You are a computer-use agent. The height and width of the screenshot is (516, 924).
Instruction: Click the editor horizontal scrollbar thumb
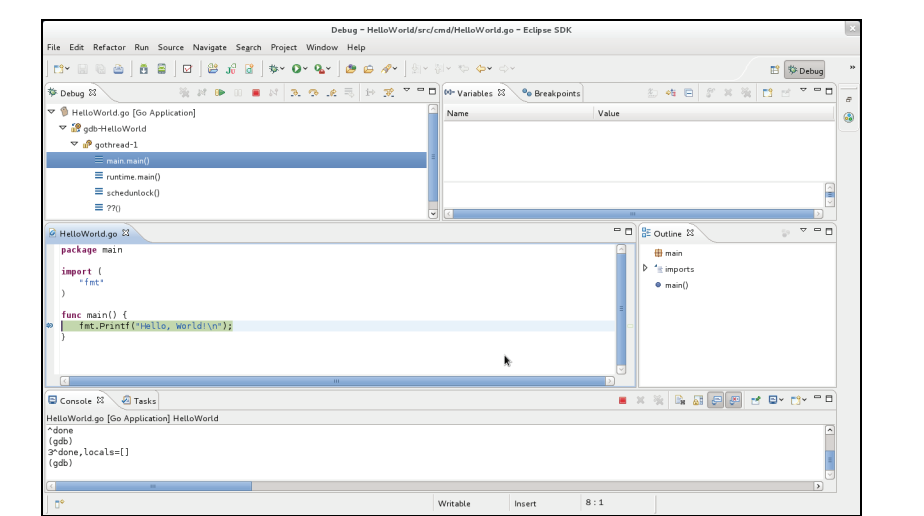[x=336, y=381]
